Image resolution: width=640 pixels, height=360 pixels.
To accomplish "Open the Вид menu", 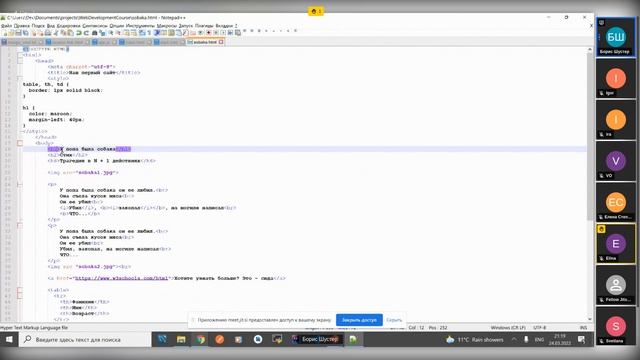I will point(51,26).
